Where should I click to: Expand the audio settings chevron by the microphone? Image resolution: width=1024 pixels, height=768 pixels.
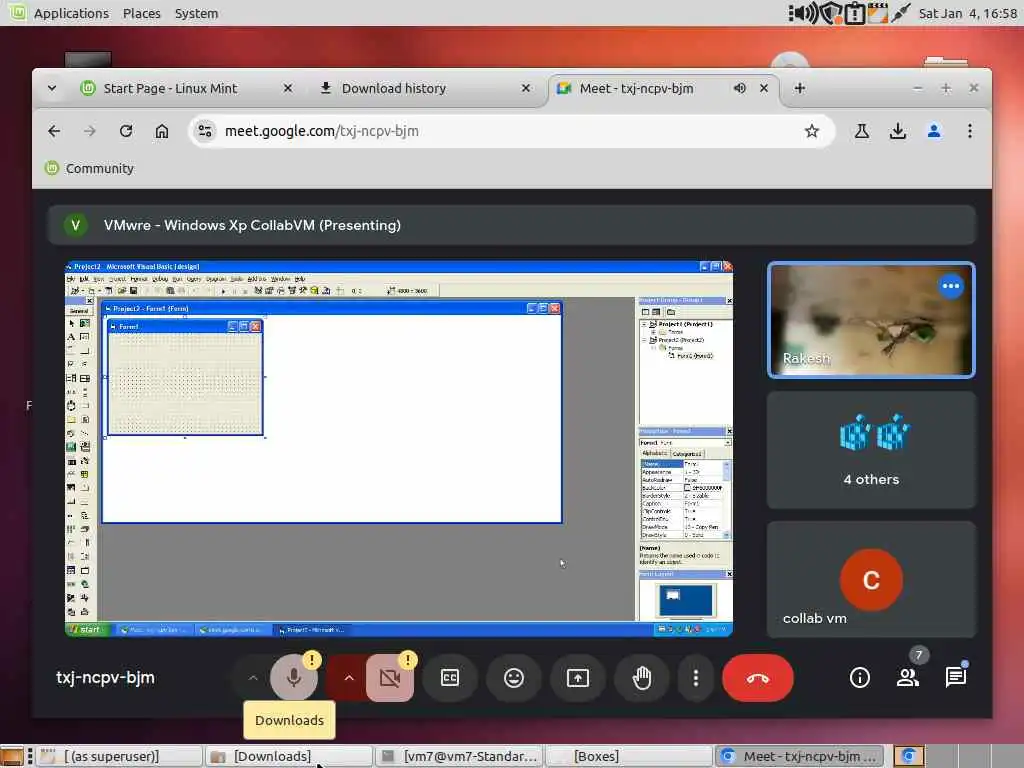pos(253,678)
